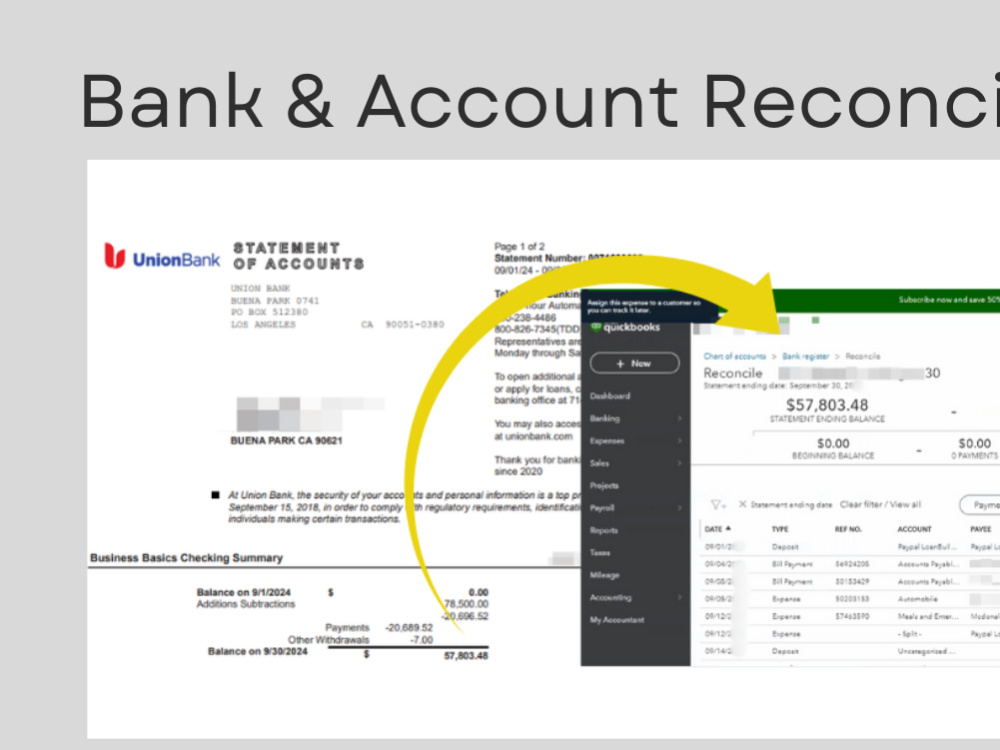Click the $57,803.48 statement ending balance
The width and height of the screenshot is (1000, 750).
point(827,405)
